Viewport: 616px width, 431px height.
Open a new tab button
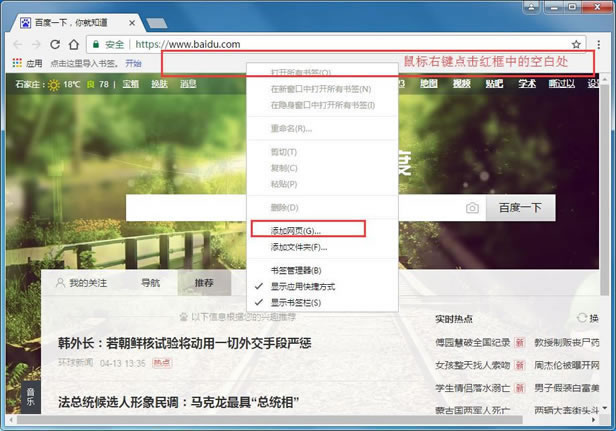[157, 23]
